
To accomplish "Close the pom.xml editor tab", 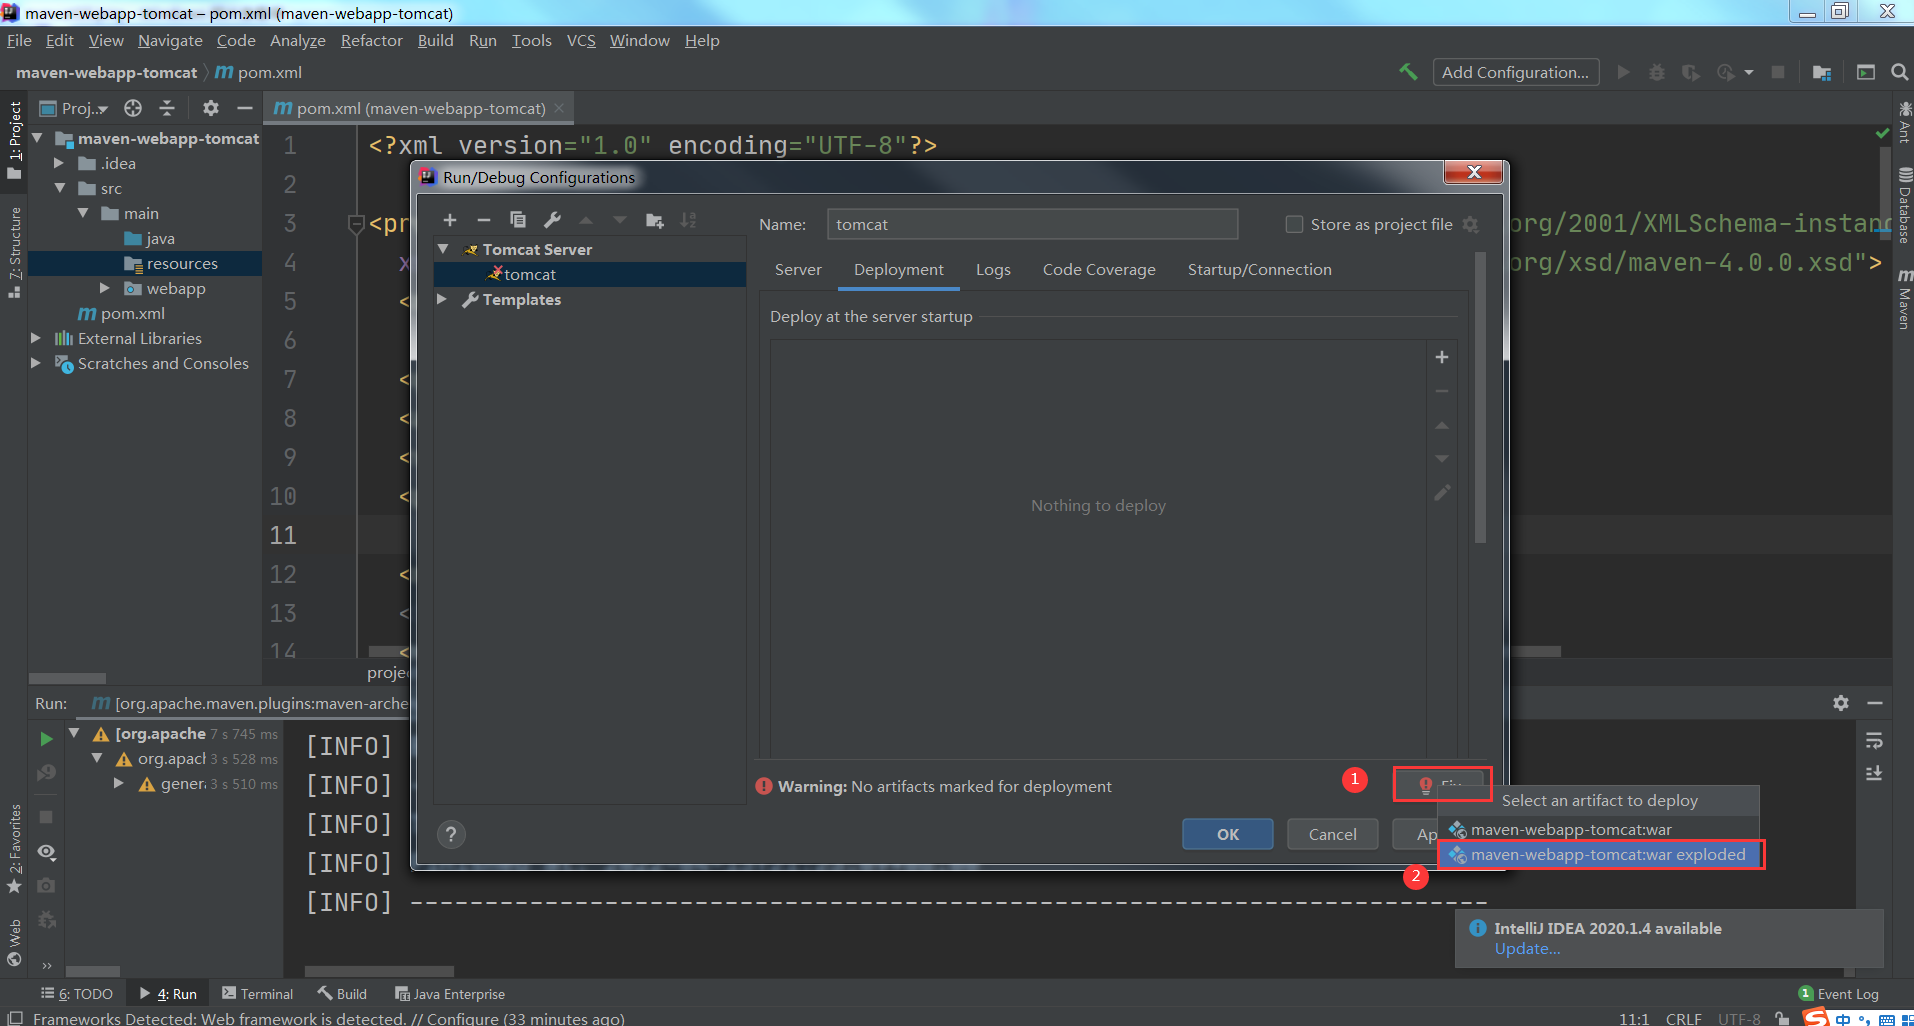I will (x=559, y=108).
